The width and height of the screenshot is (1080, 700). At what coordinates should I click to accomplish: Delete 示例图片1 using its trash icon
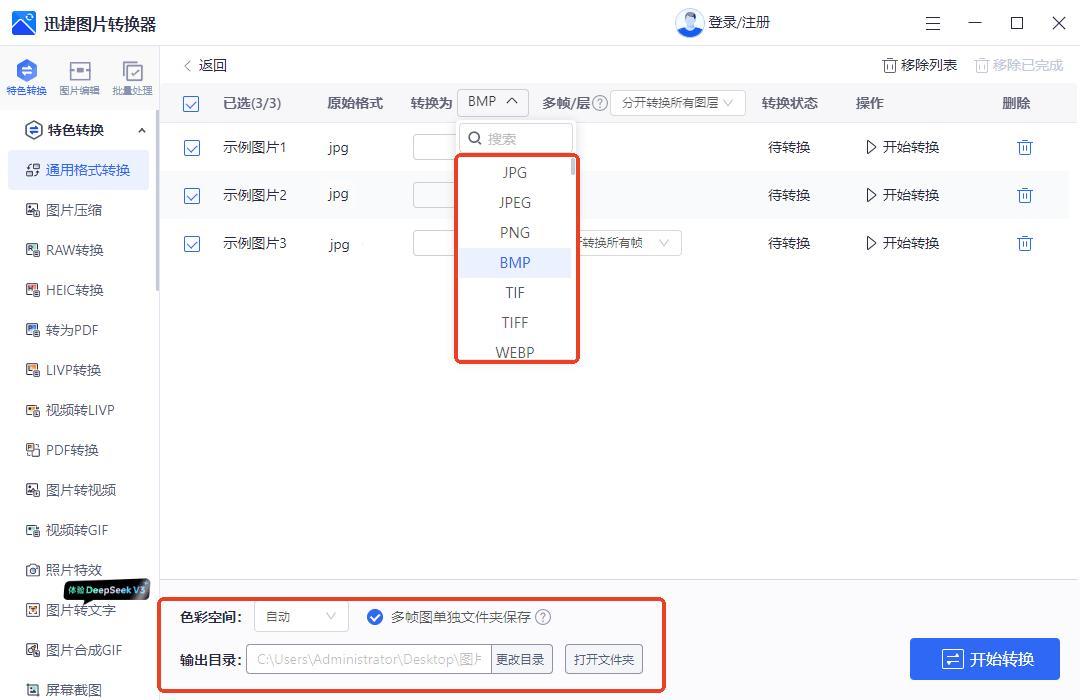tap(1024, 148)
